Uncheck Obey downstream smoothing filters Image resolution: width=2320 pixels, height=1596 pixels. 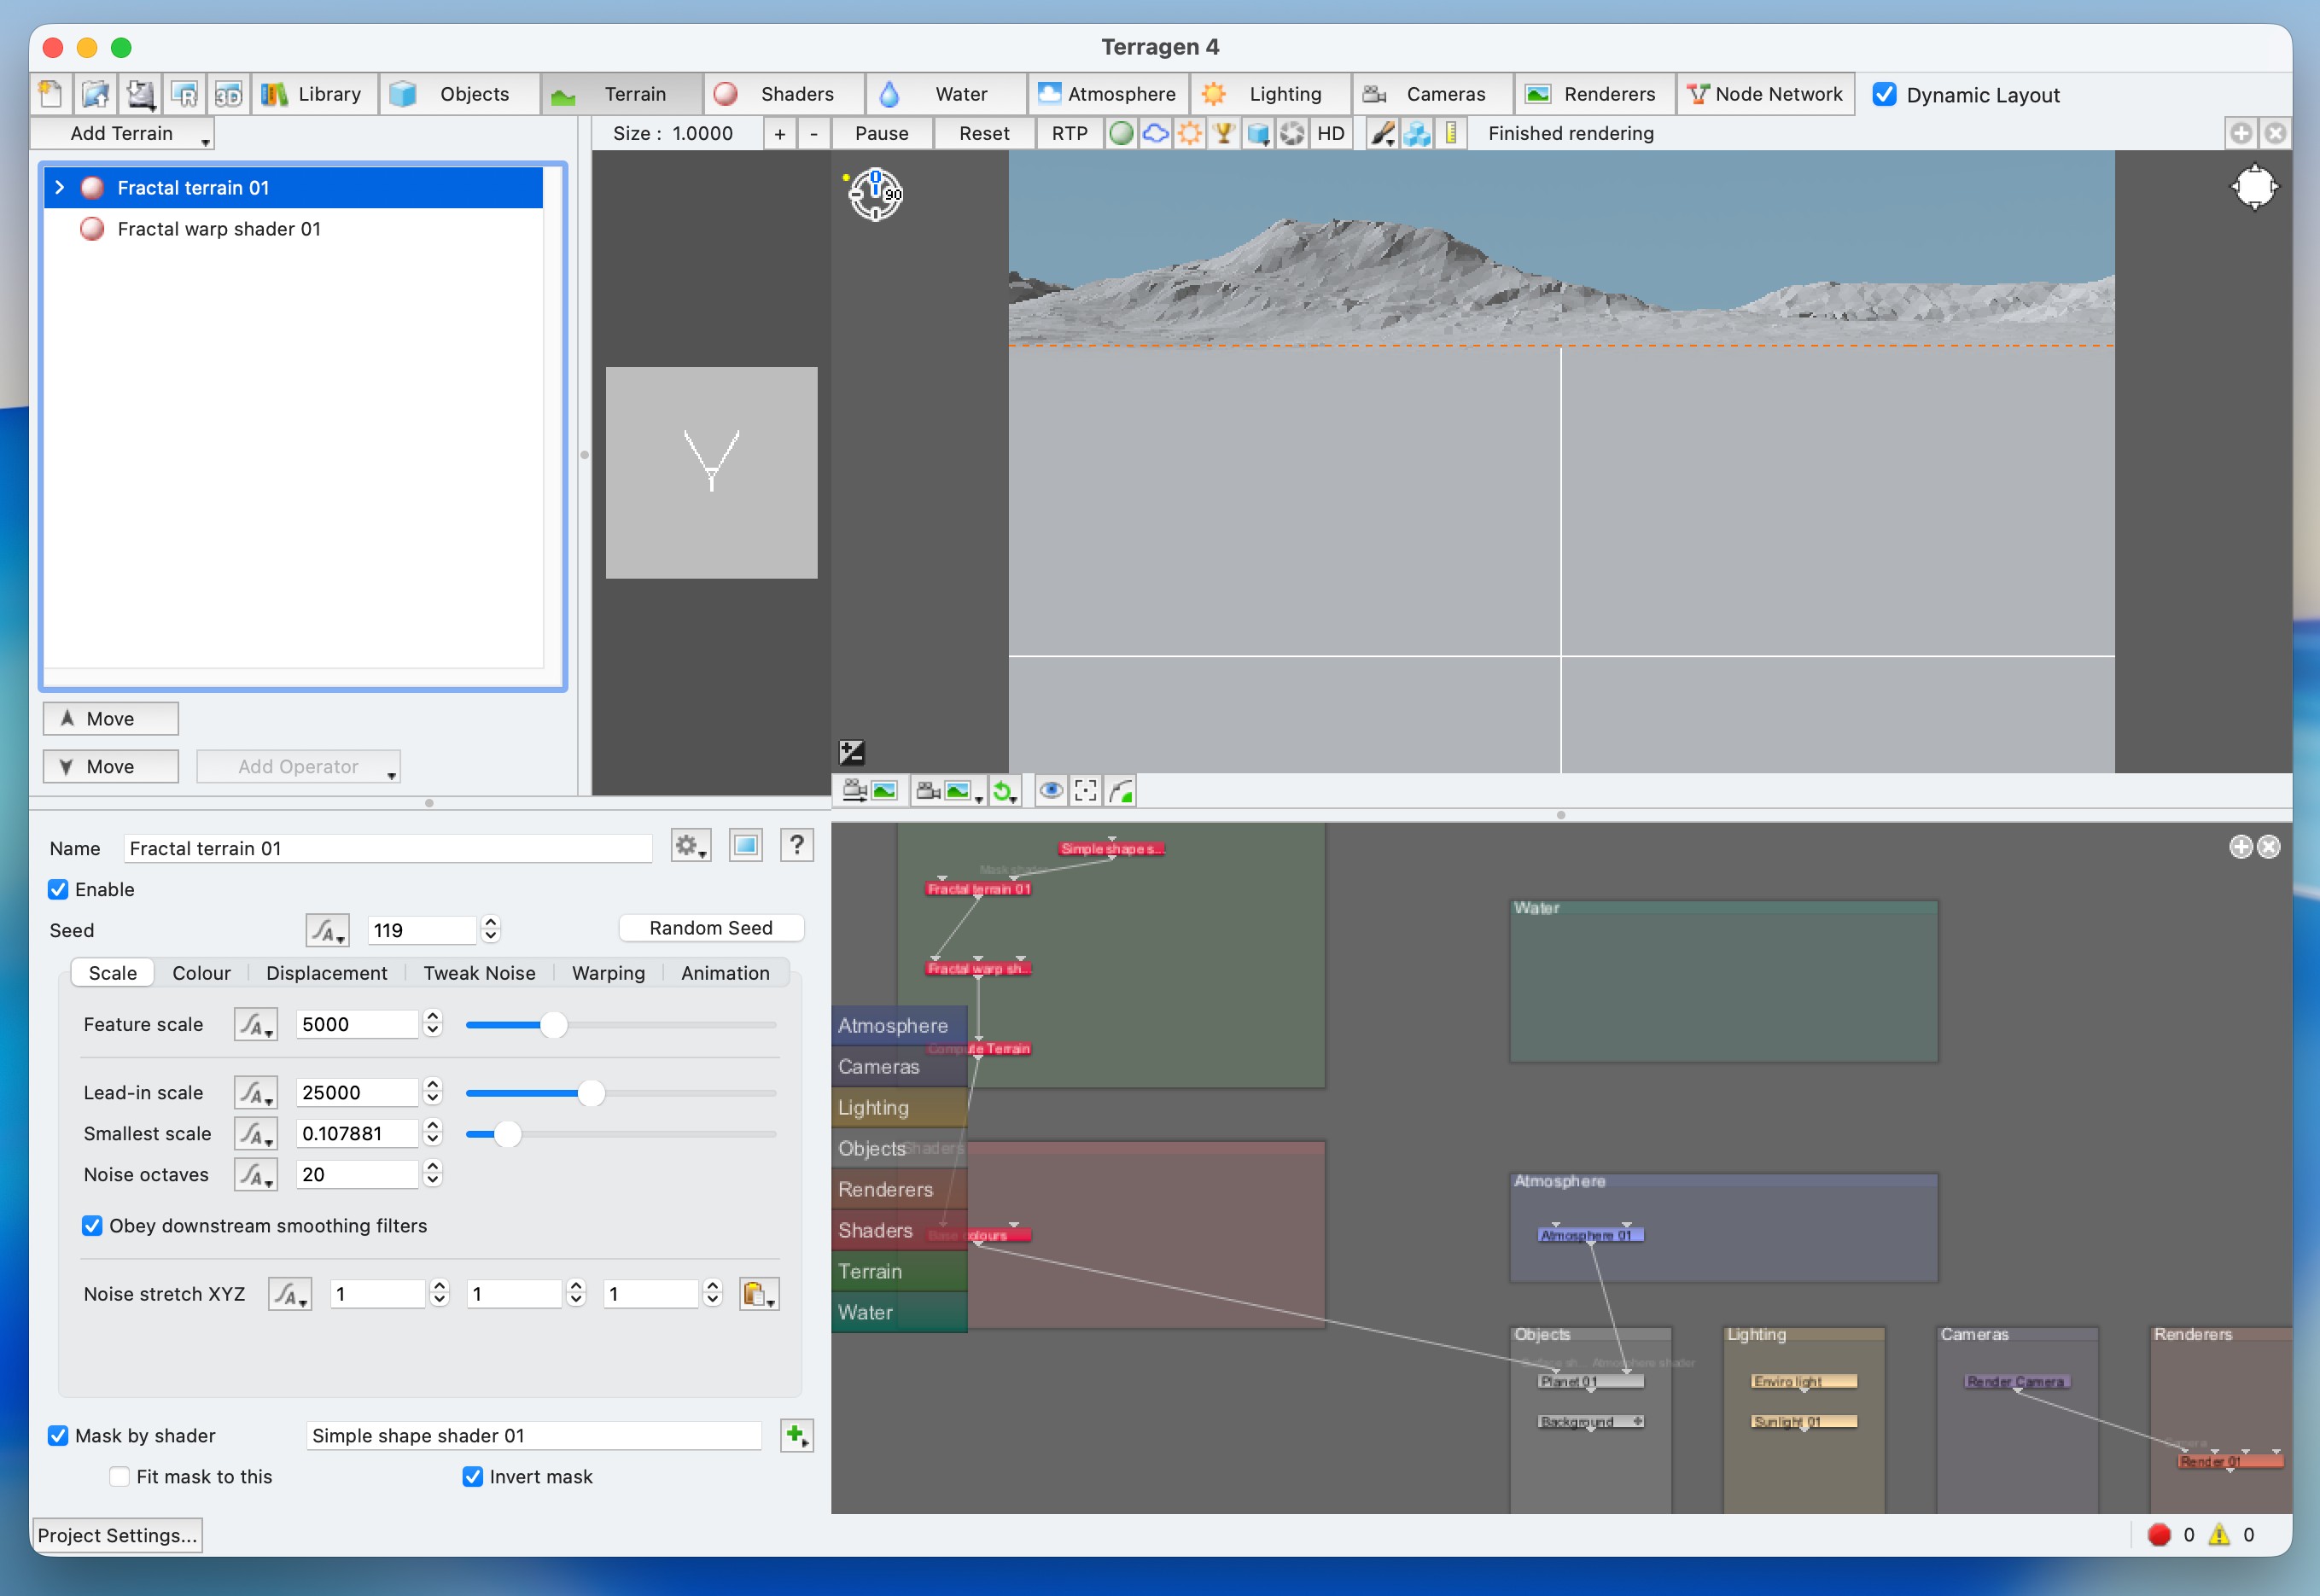[x=92, y=1225]
